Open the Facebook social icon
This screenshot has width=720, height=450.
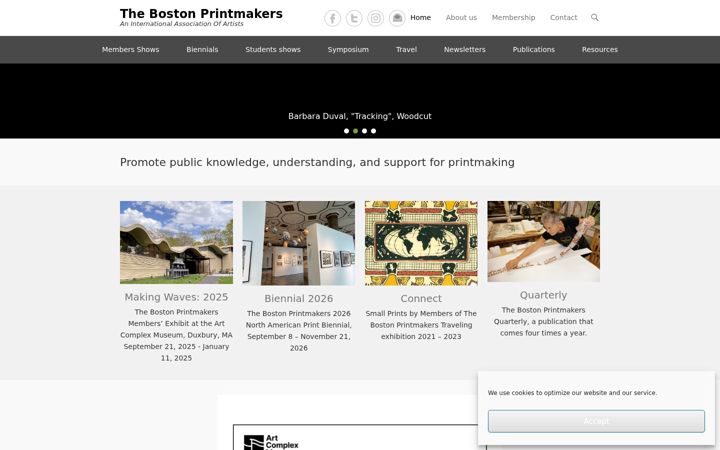[332, 18]
